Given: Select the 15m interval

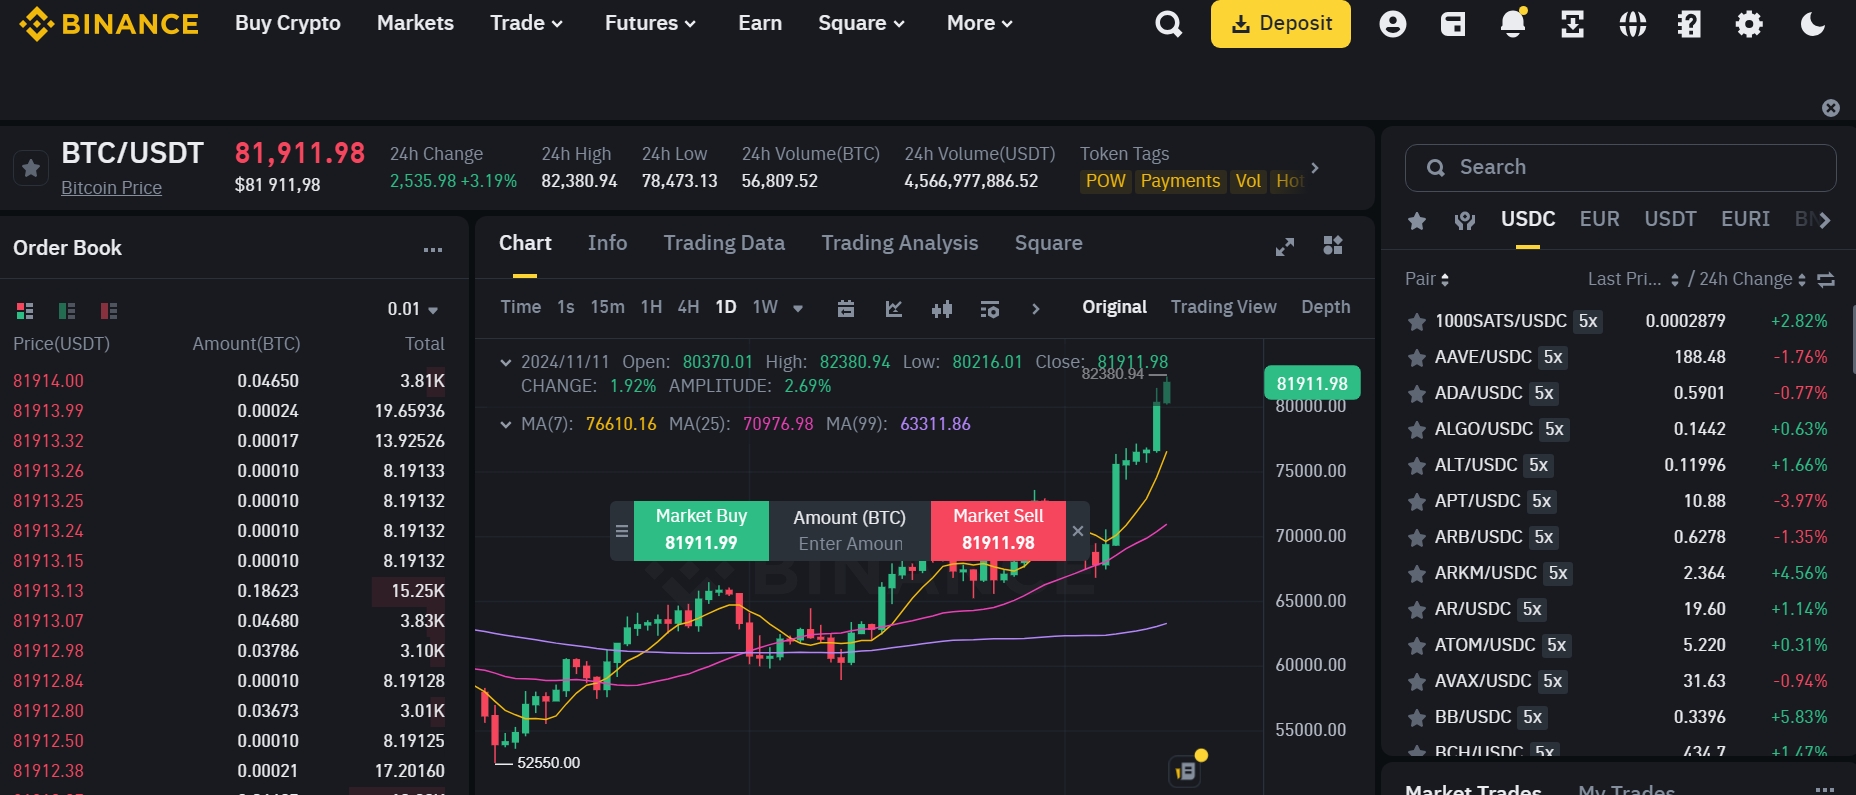Looking at the screenshot, I should 607,307.
